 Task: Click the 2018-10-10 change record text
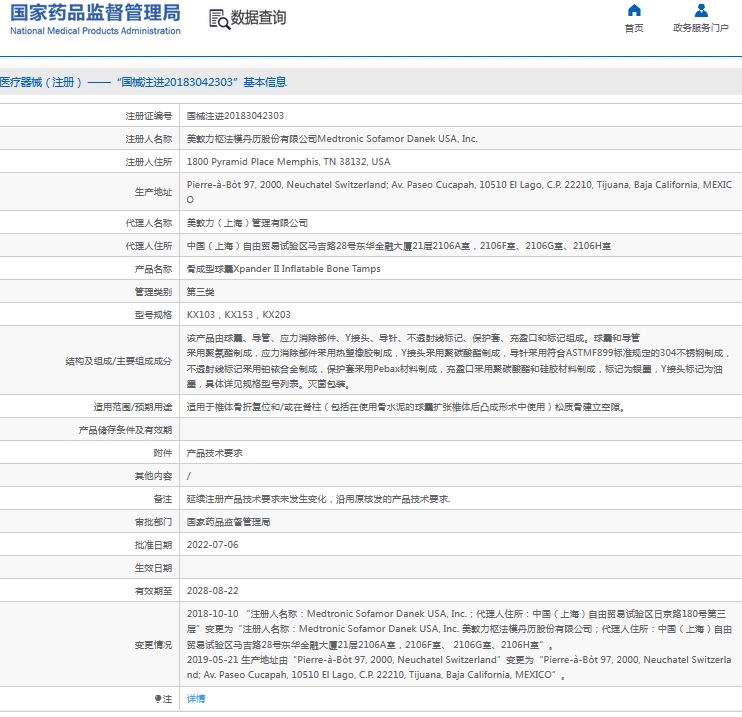[x=459, y=629]
